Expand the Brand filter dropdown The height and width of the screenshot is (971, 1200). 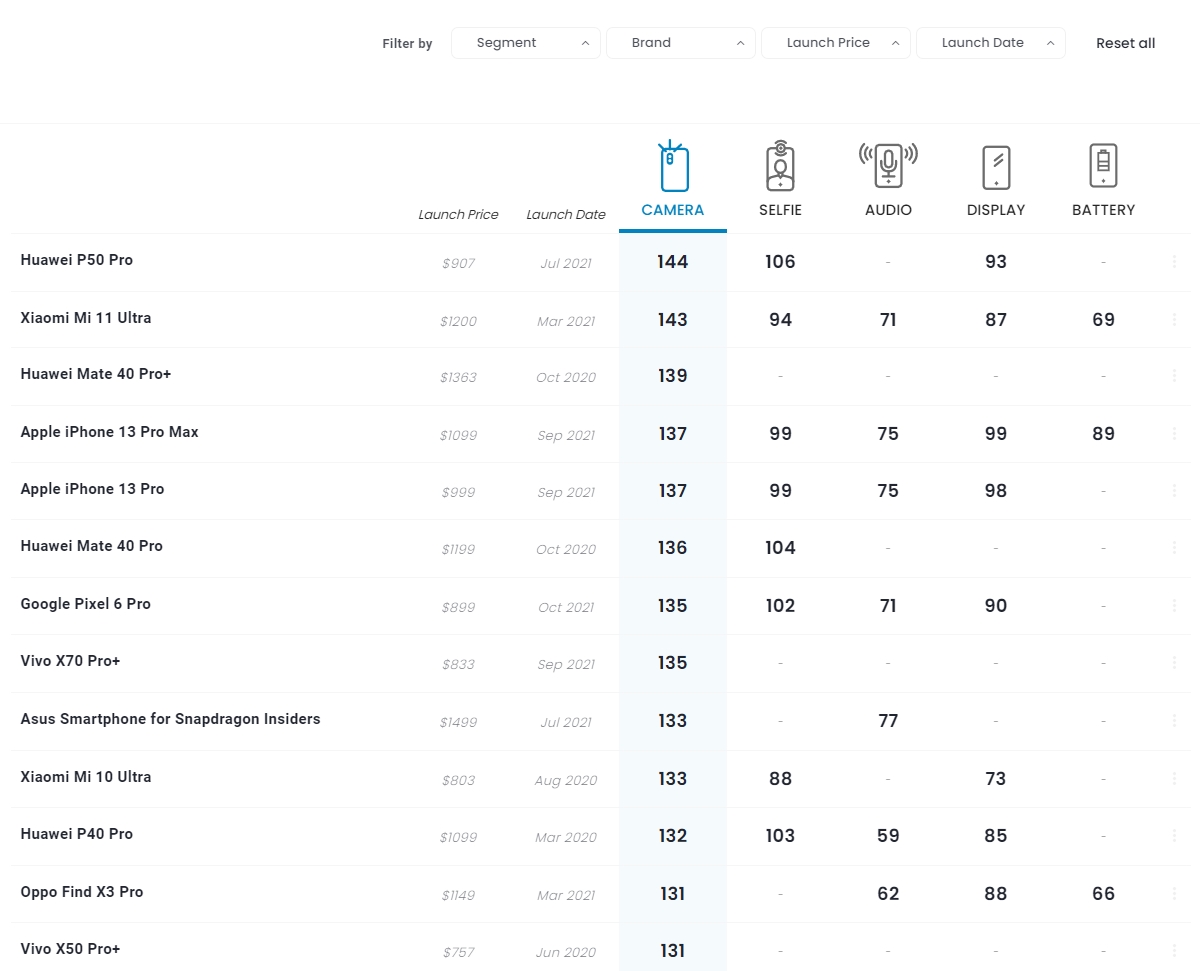click(x=681, y=43)
